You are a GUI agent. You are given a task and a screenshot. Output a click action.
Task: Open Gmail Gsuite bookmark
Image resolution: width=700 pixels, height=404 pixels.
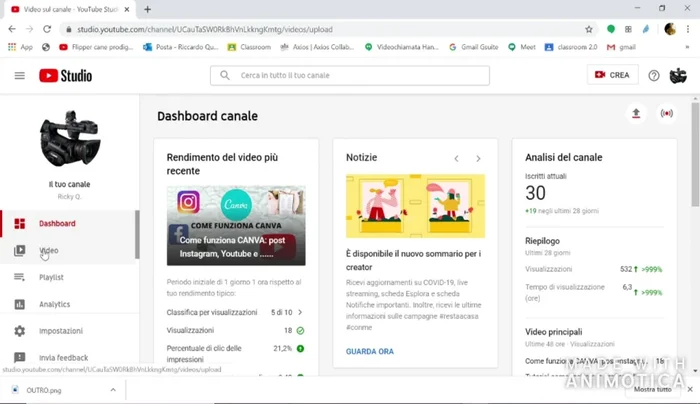coord(474,47)
